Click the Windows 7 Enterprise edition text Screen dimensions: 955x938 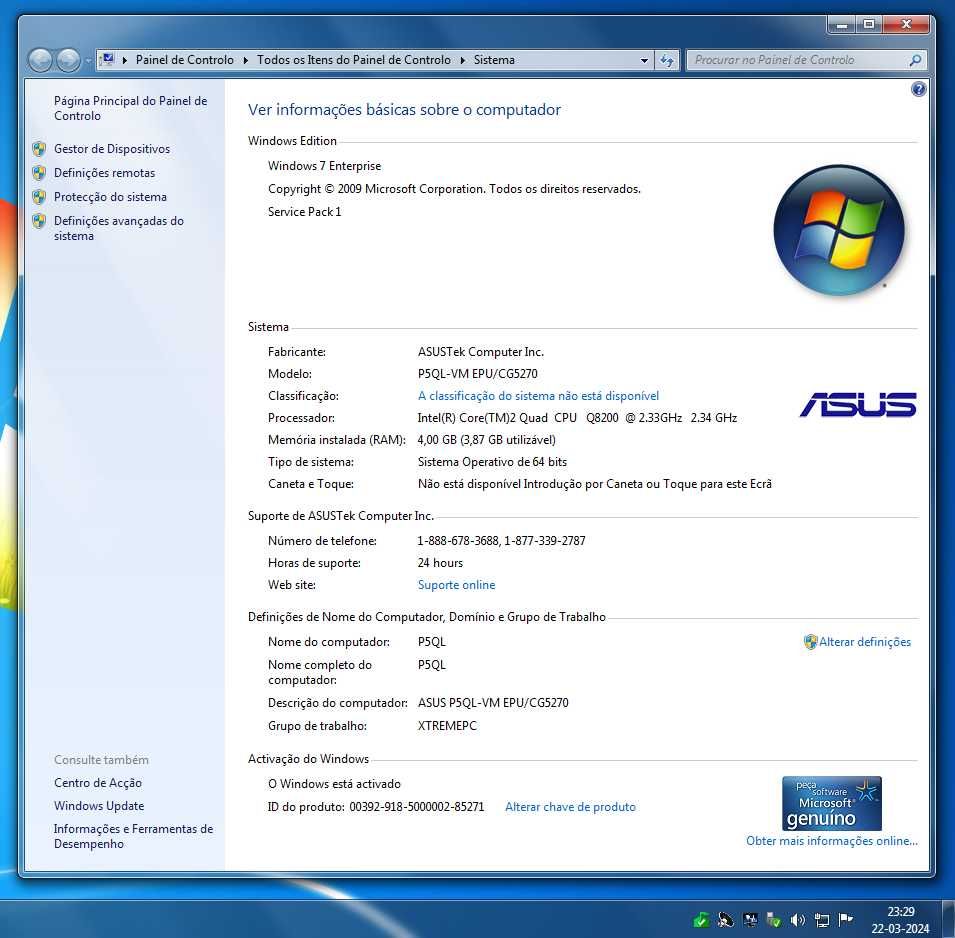(x=324, y=166)
